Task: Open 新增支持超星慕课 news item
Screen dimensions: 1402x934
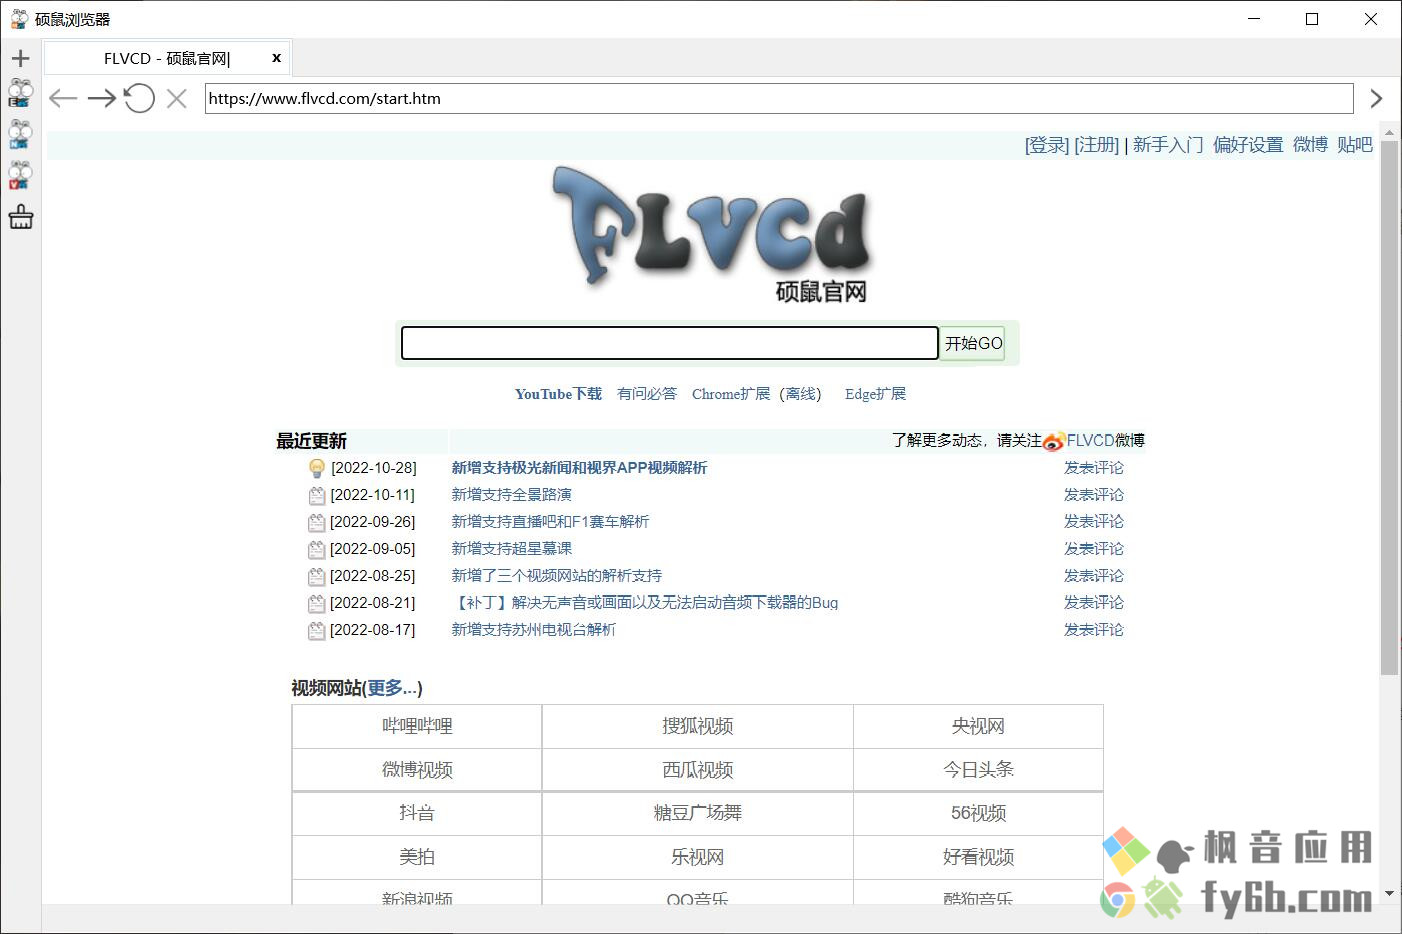Action: coord(511,549)
